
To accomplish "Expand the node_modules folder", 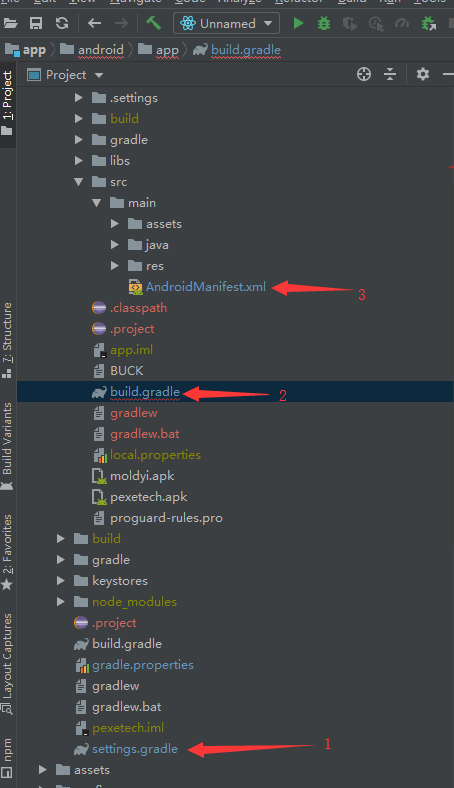I will click(x=61, y=602).
